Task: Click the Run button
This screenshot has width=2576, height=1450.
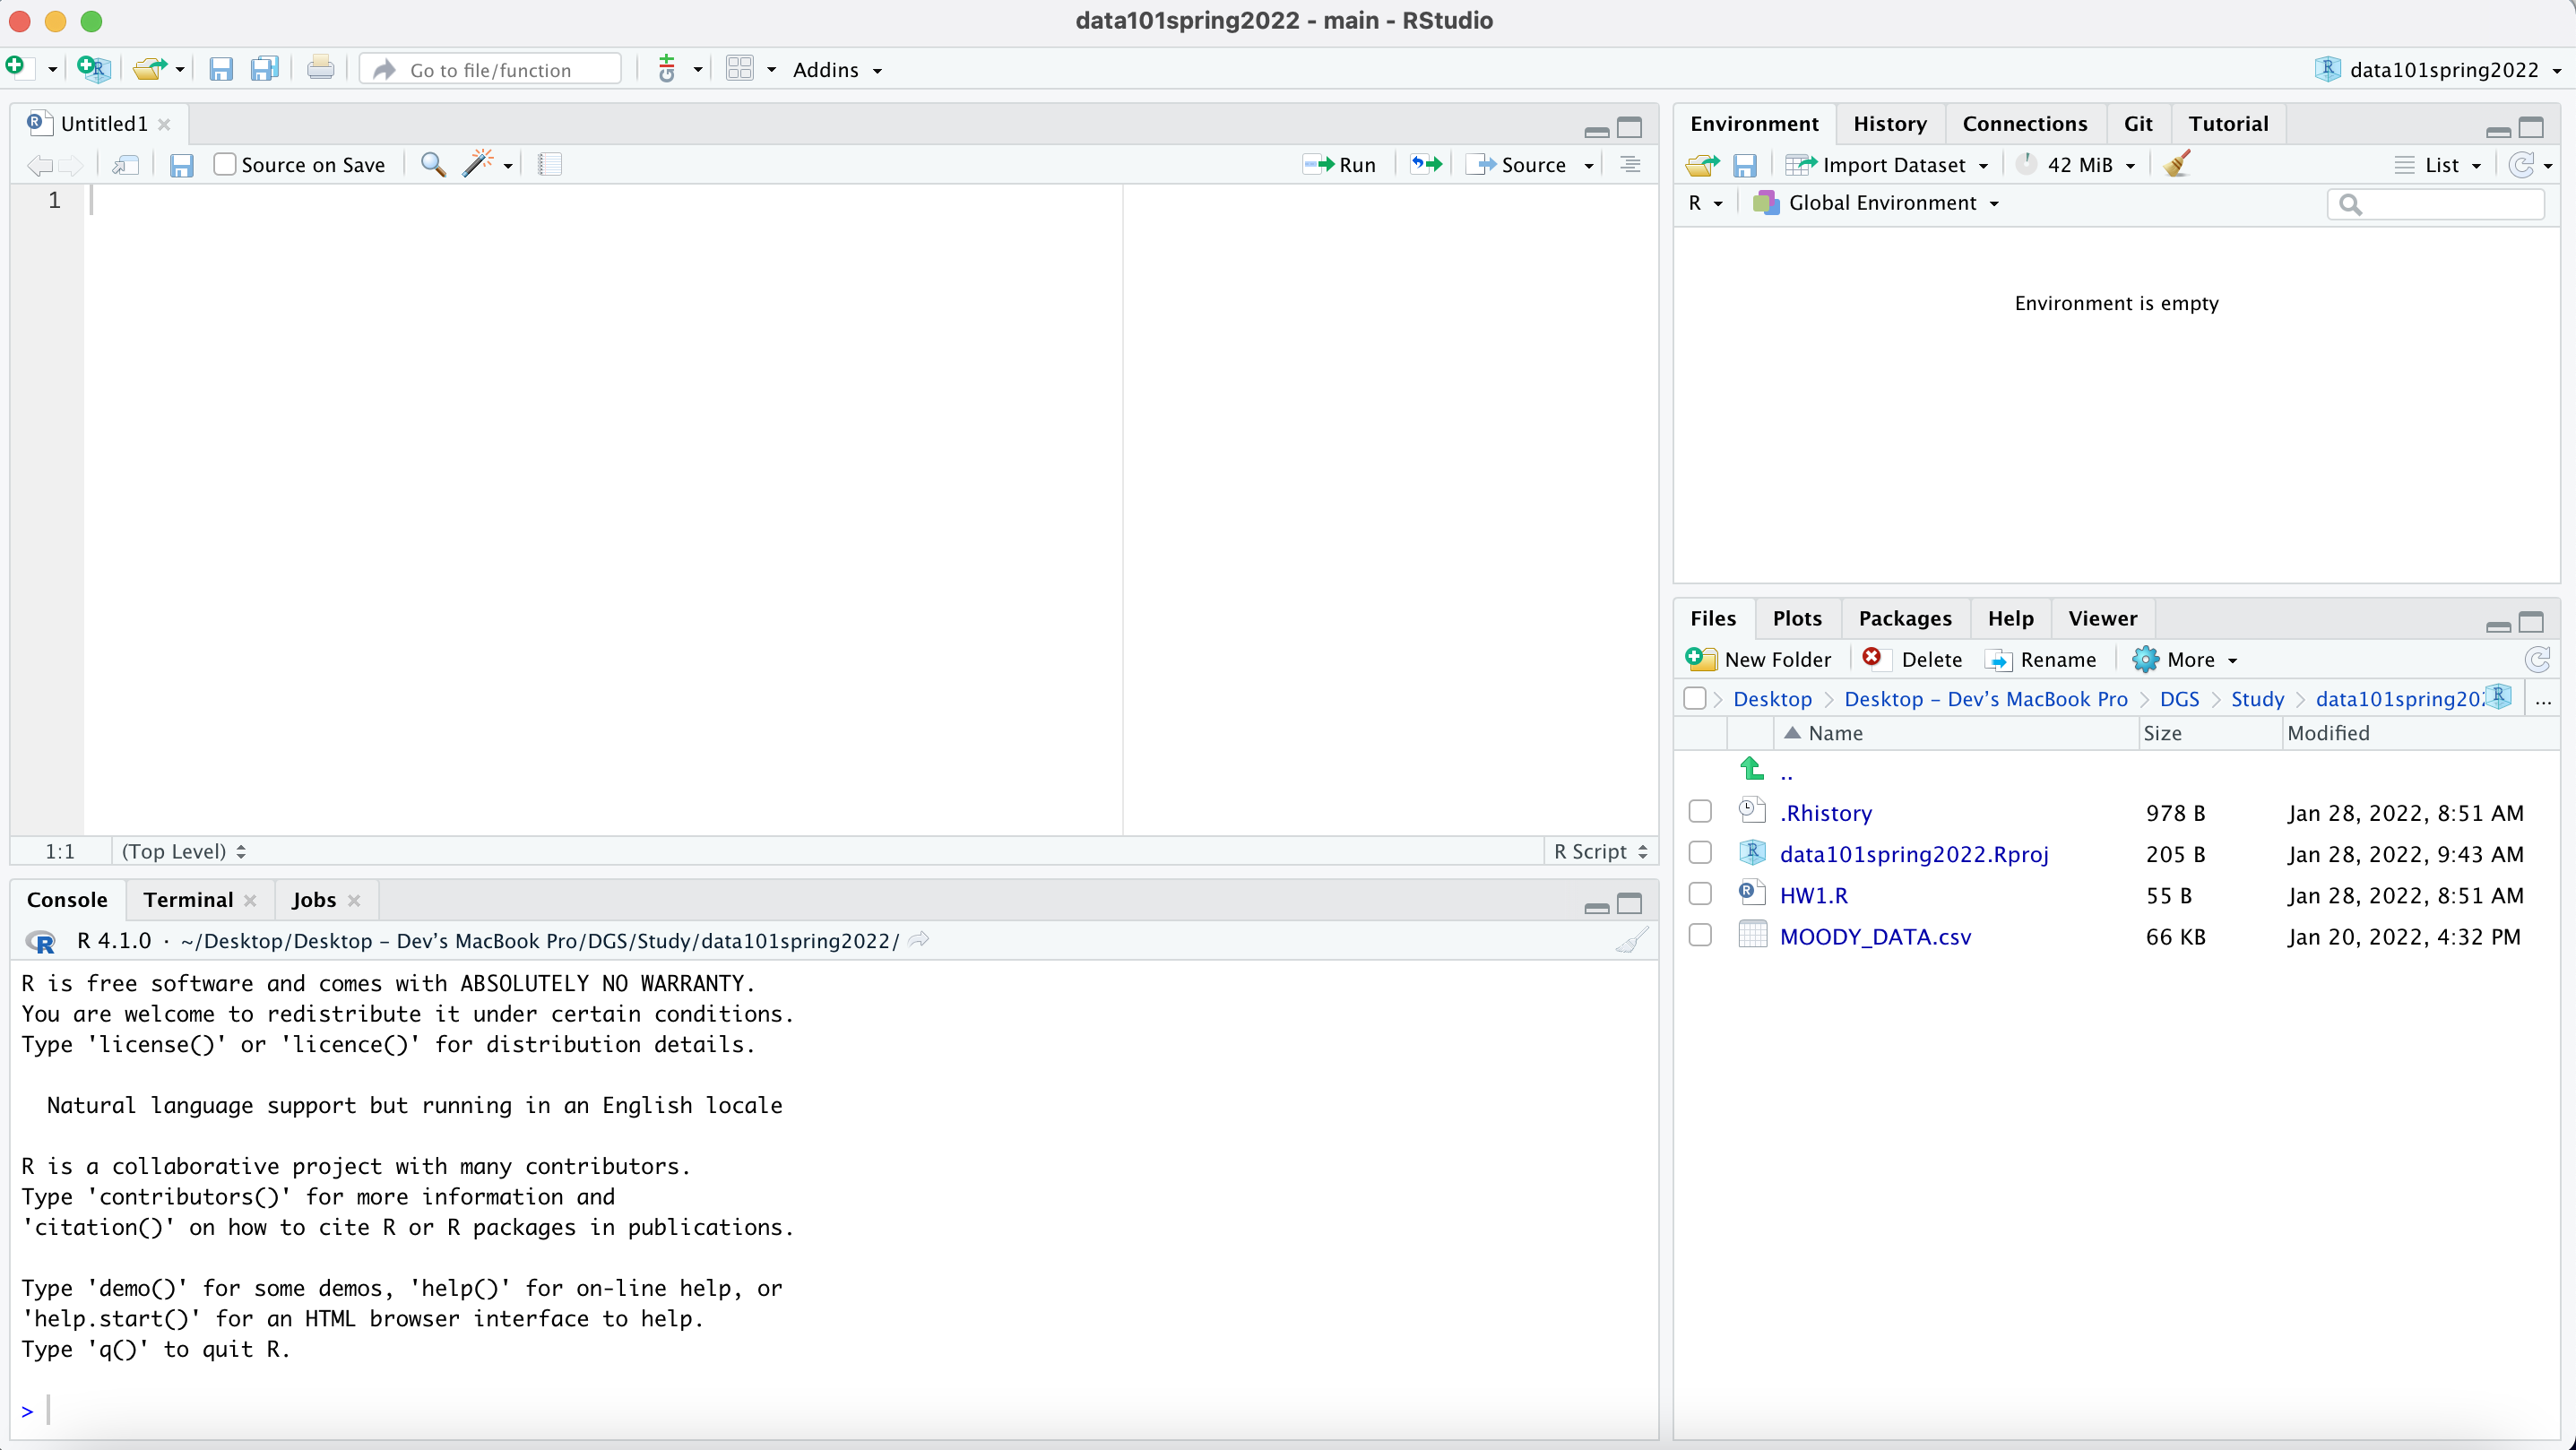Action: pyautogui.click(x=1341, y=164)
